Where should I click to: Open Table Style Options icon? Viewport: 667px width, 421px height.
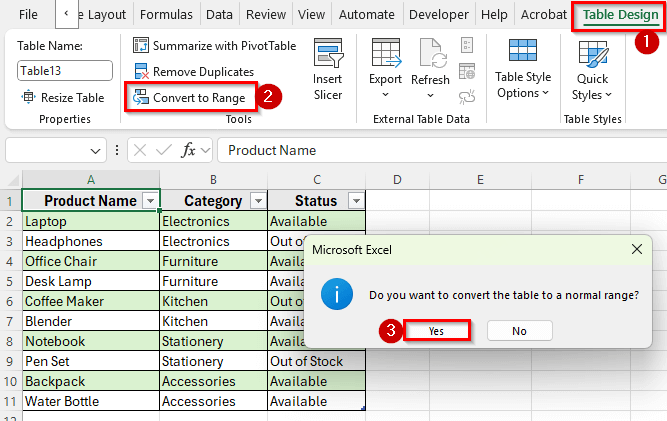(x=523, y=50)
